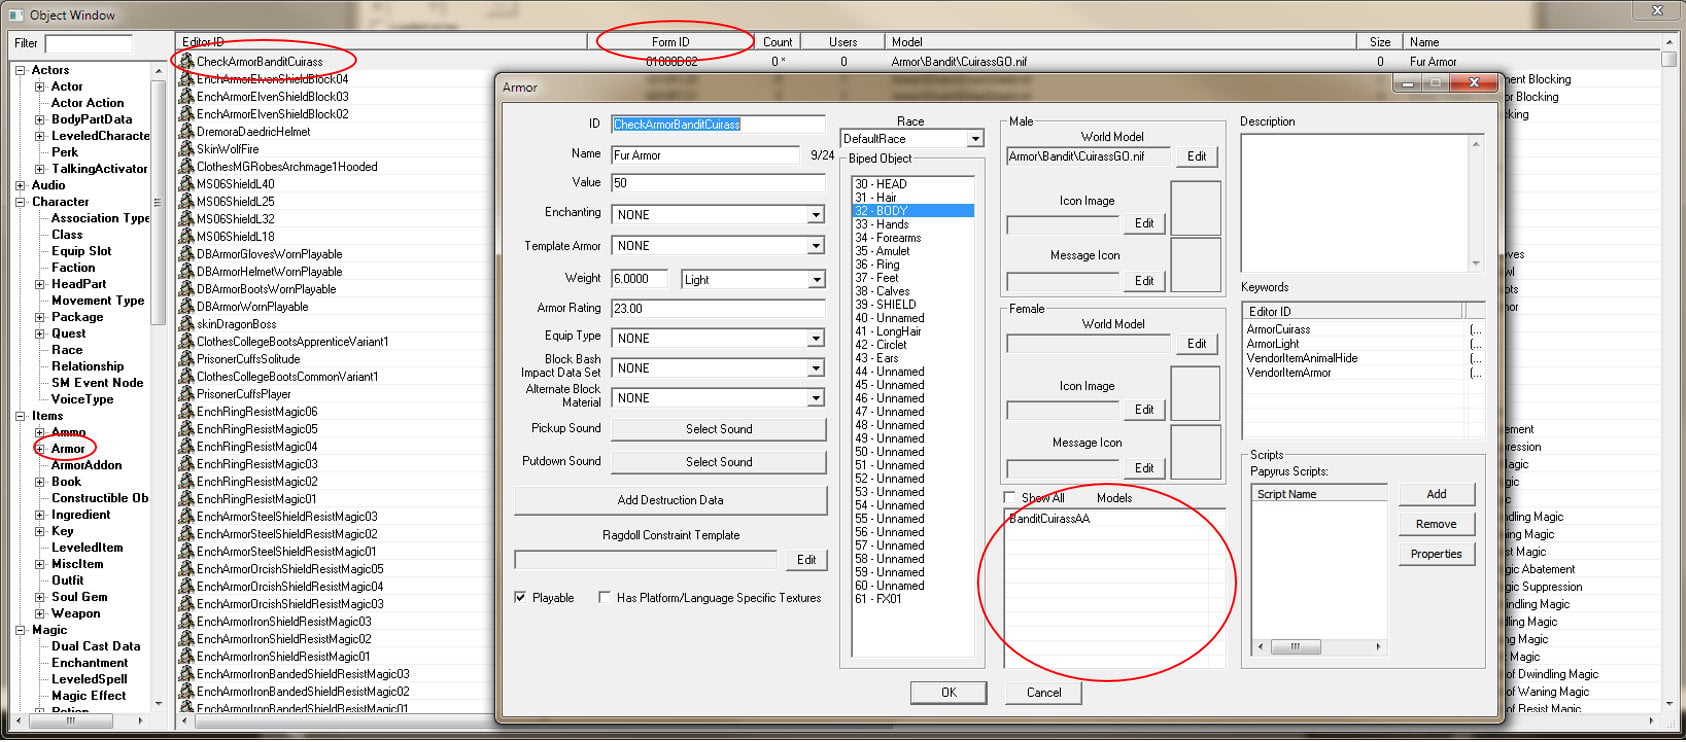Click Putdown Sound Select Sound button
Image resolution: width=1686 pixels, height=742 pixels.
[x=719, y=462]
